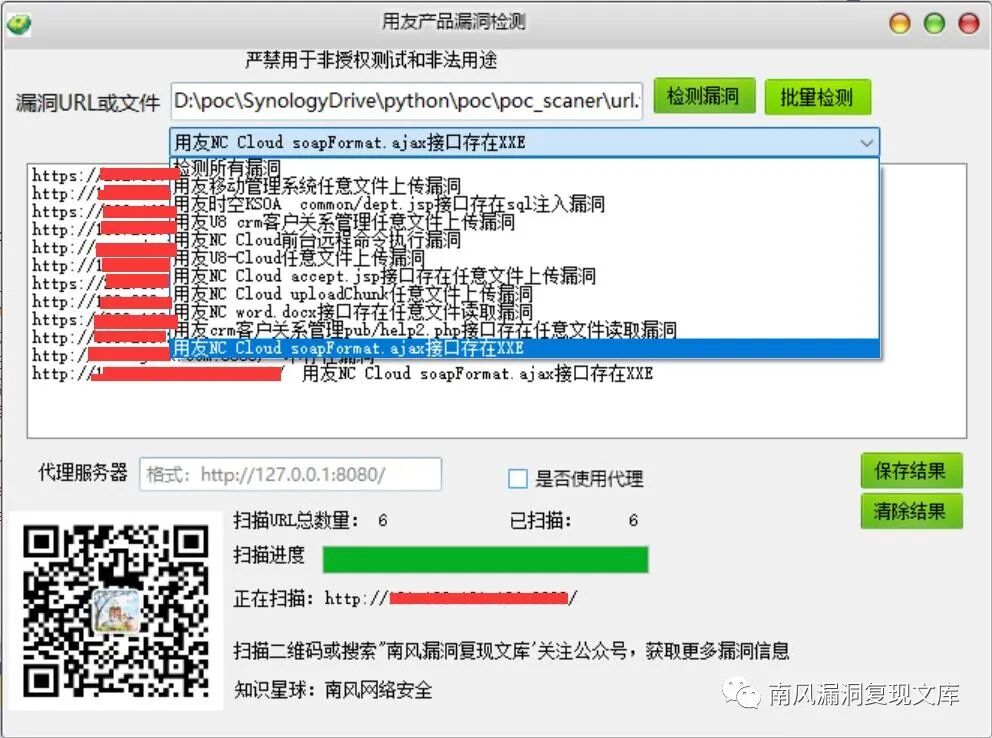The image size is (992, 738).
Task: Click the green 检测漏洞 button
Action: tap(704, 96)
